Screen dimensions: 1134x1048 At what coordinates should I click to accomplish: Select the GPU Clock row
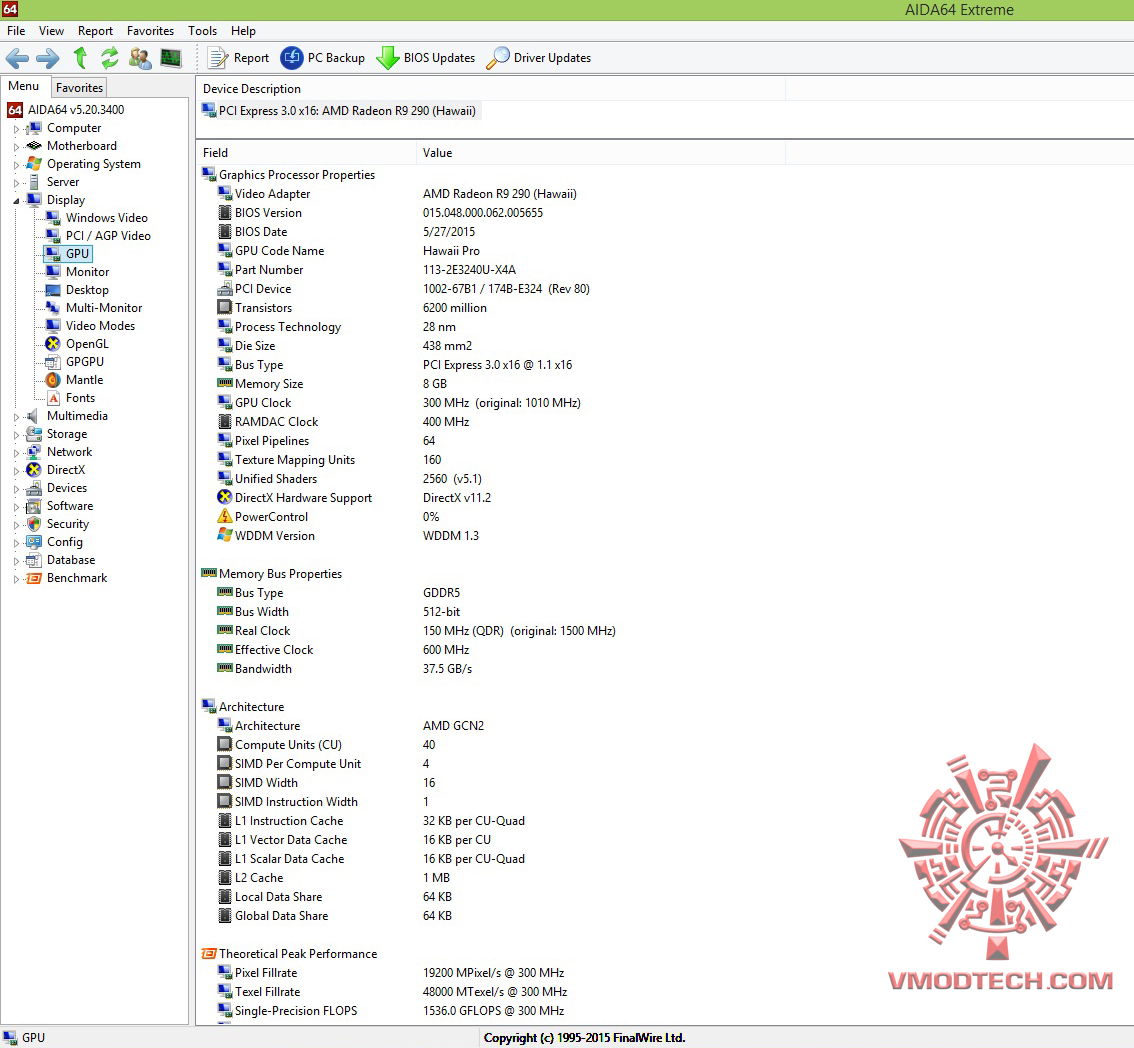click(x=398, y=403)
